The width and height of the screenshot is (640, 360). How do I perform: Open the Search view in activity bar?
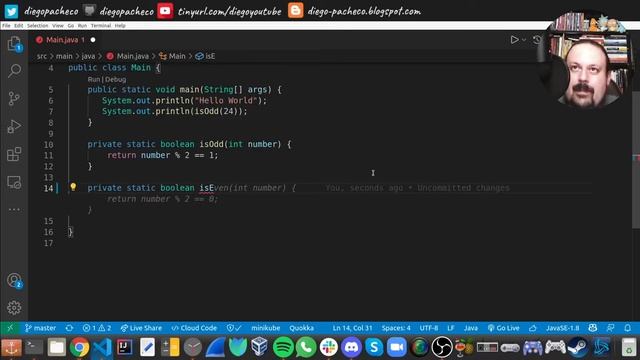click(14, 71)
